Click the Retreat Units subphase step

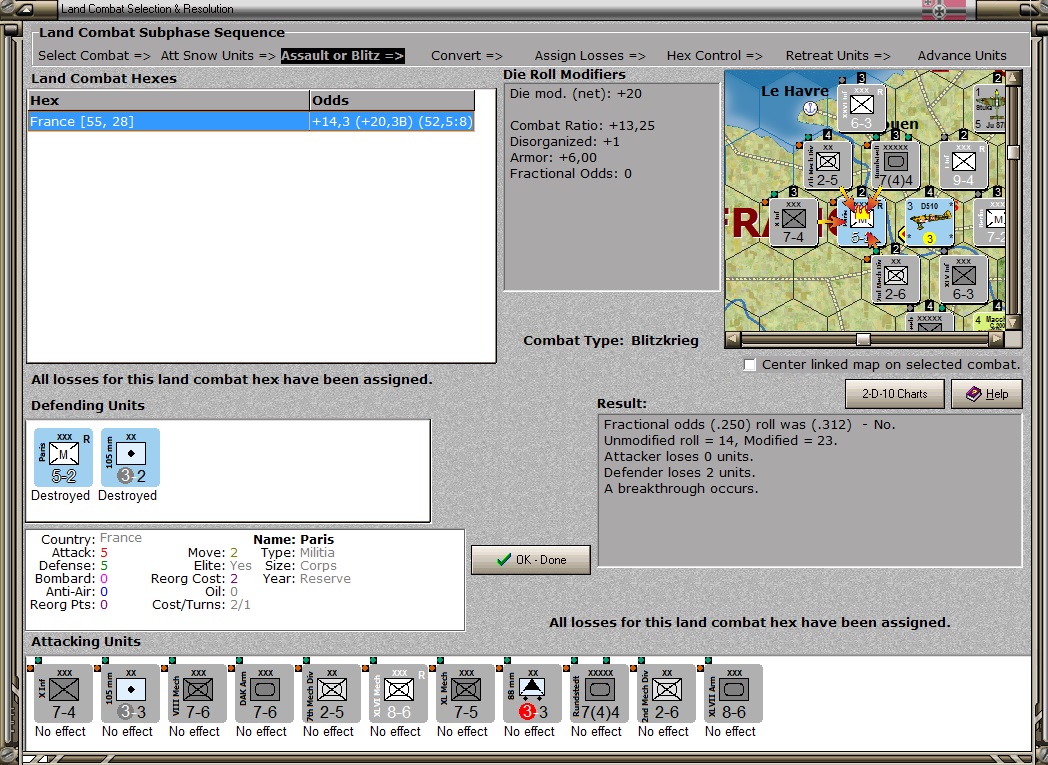tap(837, 56)
